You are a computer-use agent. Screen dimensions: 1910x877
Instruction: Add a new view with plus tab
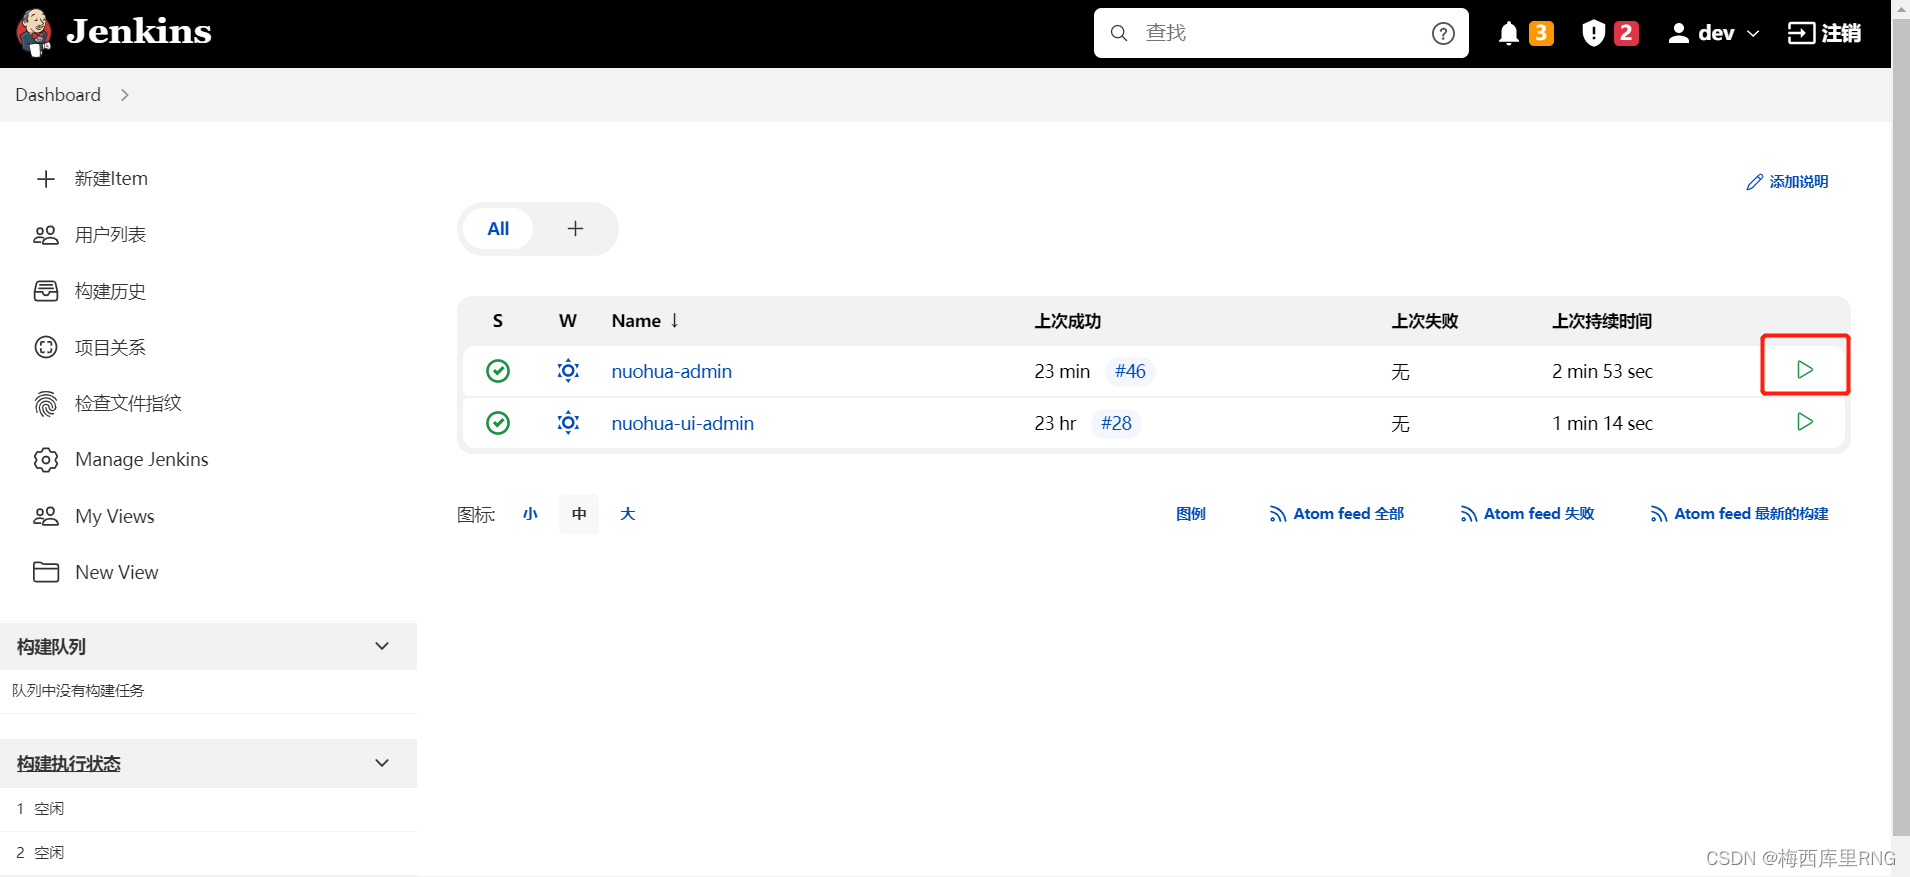[575, 229]
